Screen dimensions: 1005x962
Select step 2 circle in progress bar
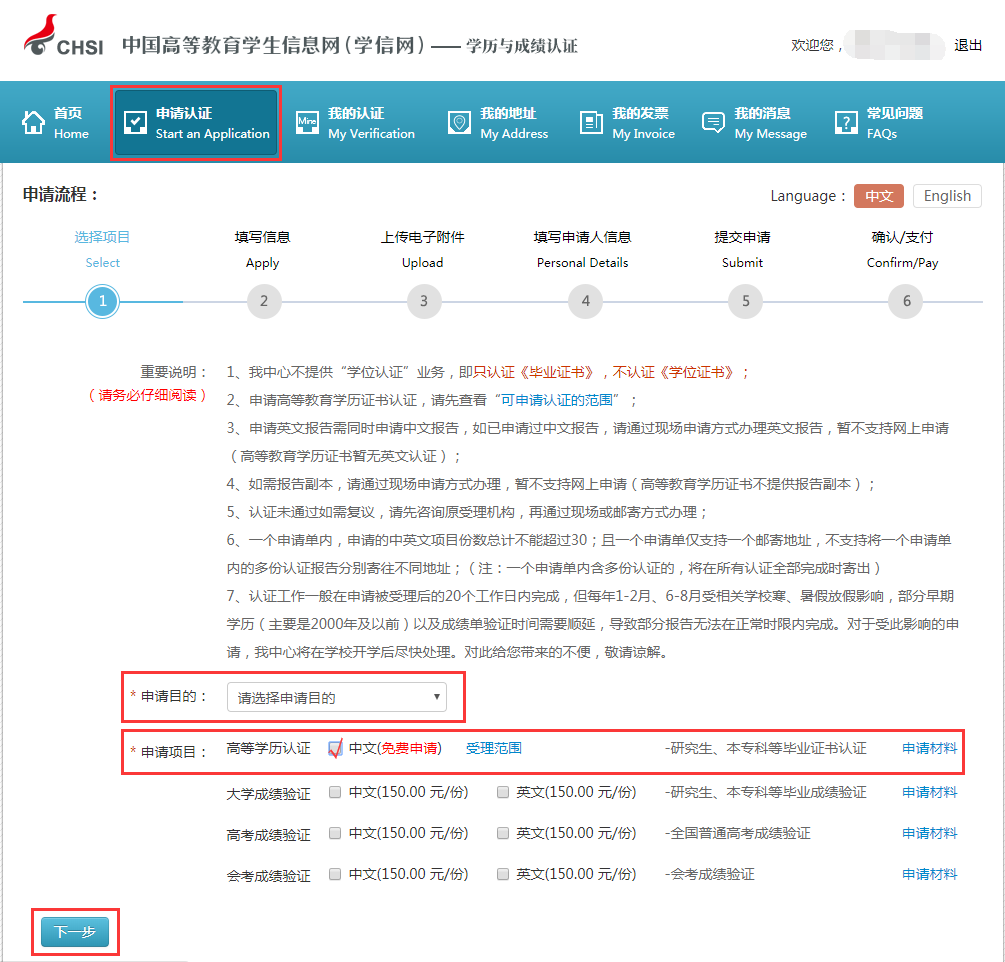pyautogui.click(x=264, y=301)
